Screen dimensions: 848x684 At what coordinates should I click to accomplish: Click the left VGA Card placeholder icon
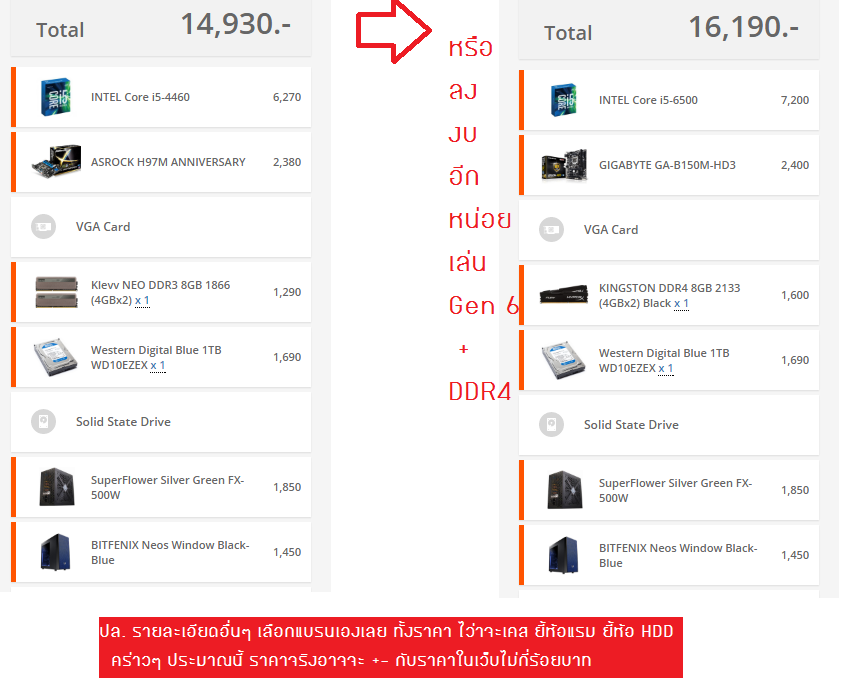[x=43, y=227]
